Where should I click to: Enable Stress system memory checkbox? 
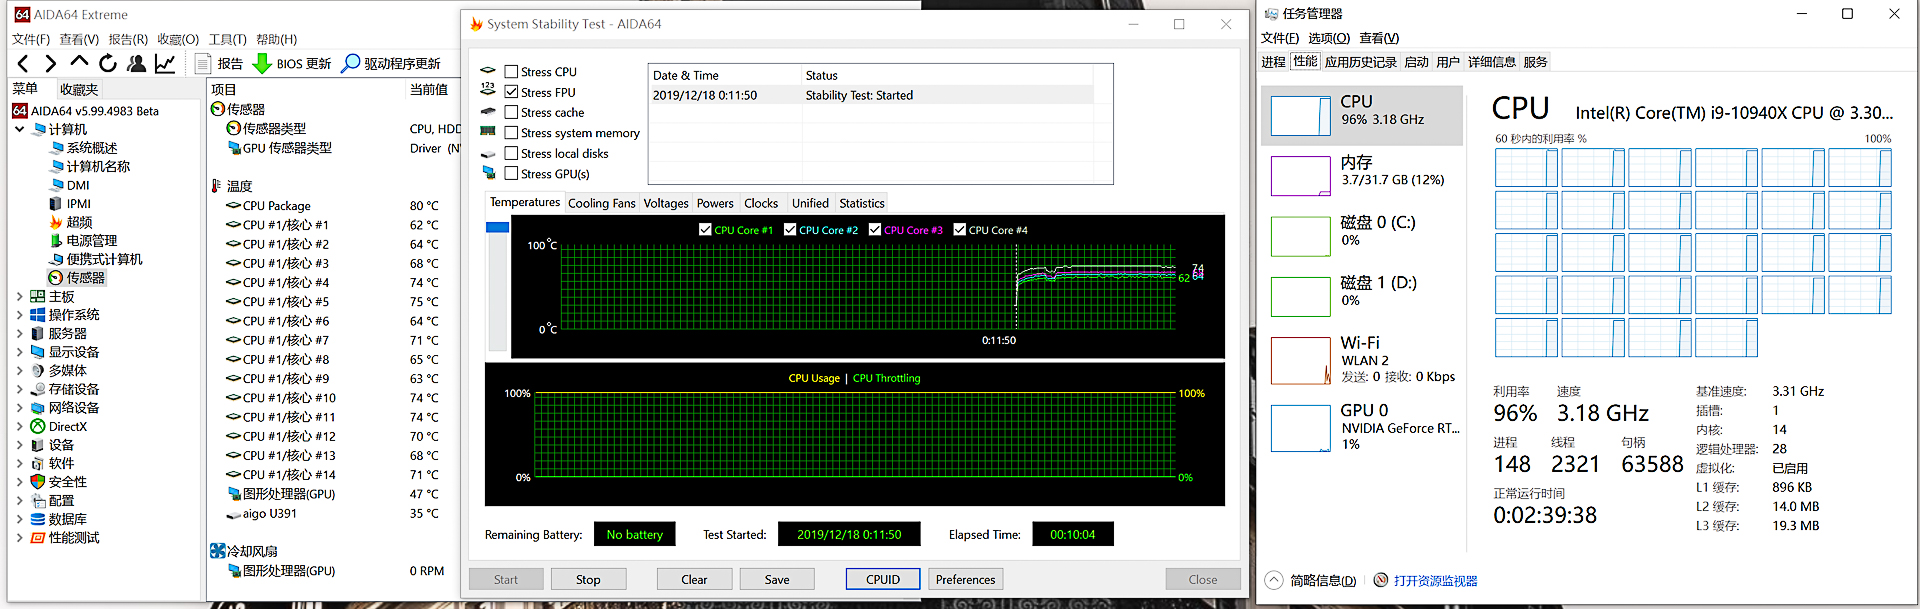(x=511, y=133)
